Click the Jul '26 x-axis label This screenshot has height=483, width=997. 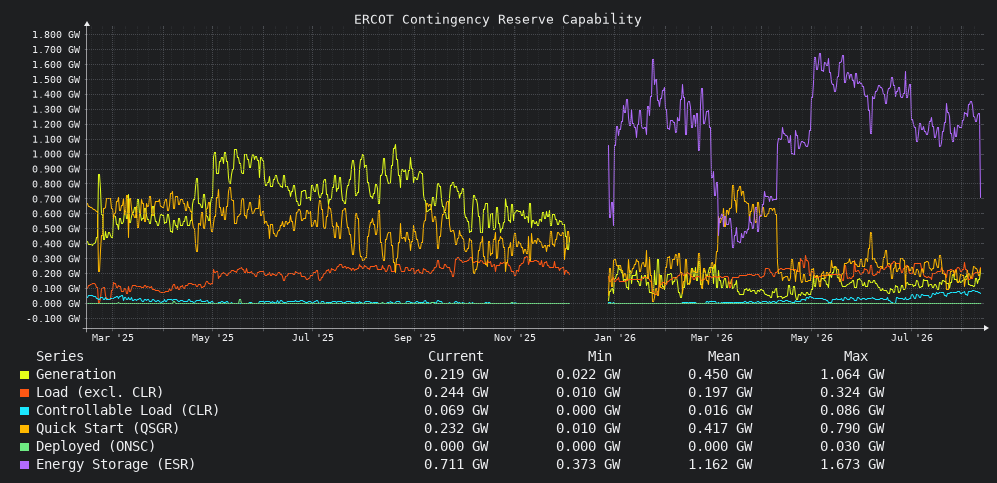(912, 338)
